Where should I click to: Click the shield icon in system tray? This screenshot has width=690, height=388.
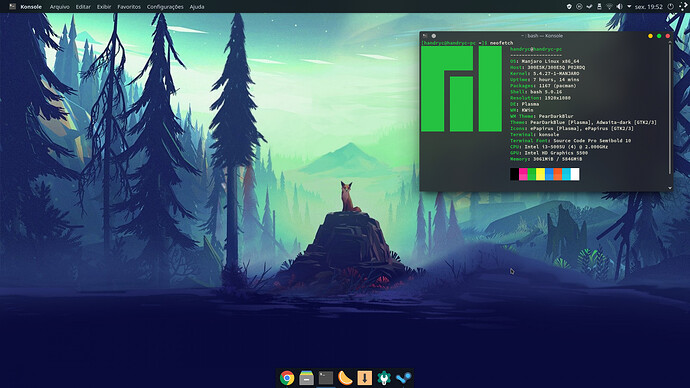pos(569,7)
